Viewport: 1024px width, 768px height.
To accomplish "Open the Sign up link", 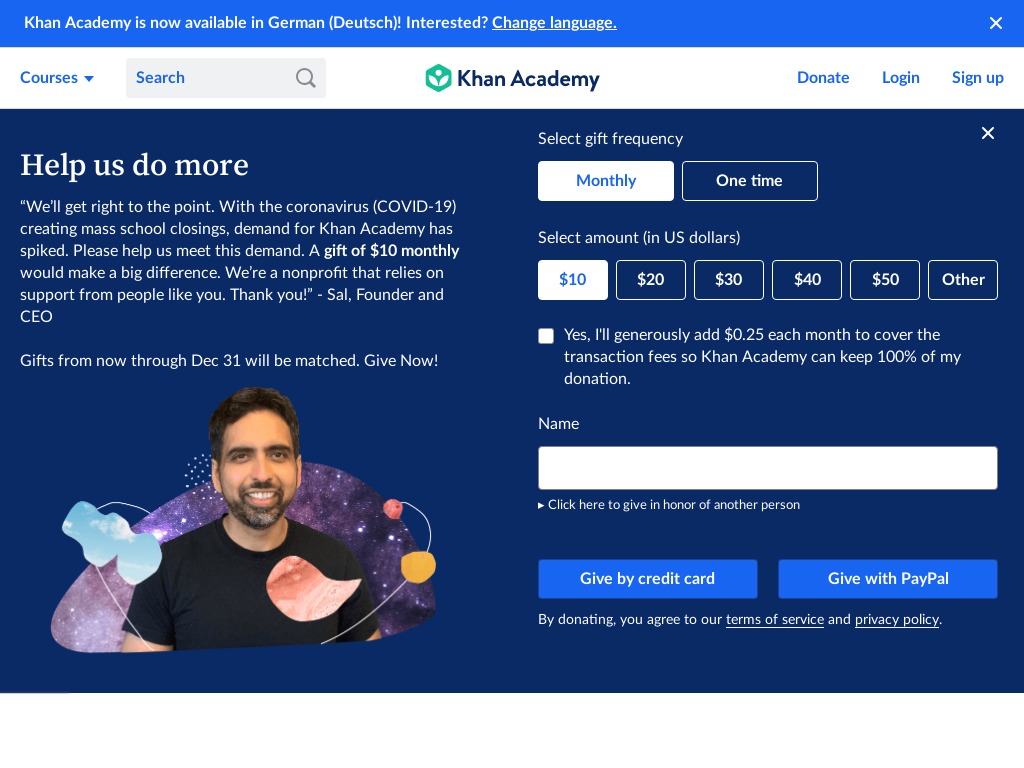I will pyautogui.click(x=977, y=78).
